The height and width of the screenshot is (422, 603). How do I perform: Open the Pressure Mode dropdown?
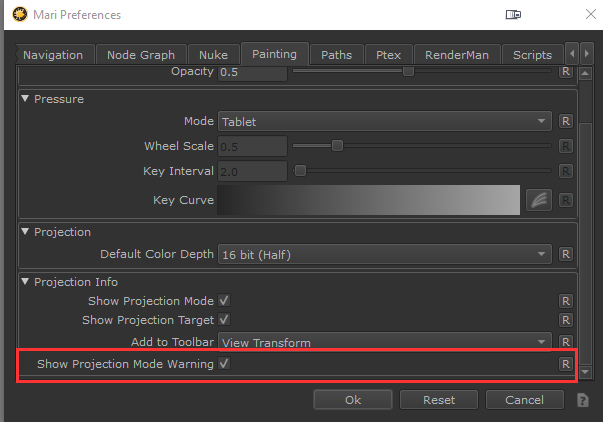coord(385,121)
